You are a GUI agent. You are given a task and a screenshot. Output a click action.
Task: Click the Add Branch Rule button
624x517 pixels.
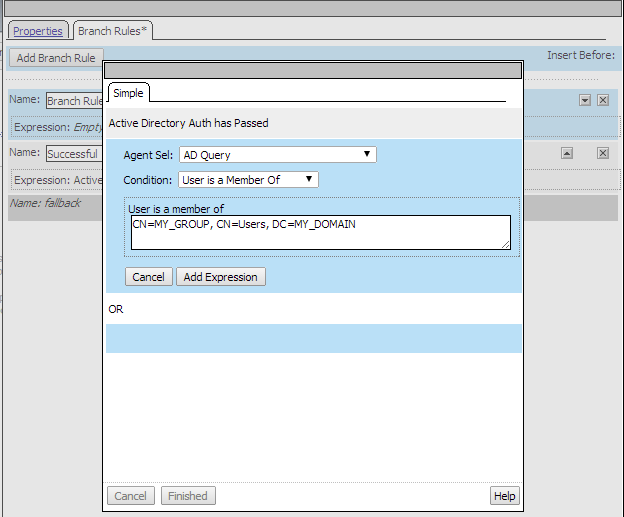click(x=56, y=58)
